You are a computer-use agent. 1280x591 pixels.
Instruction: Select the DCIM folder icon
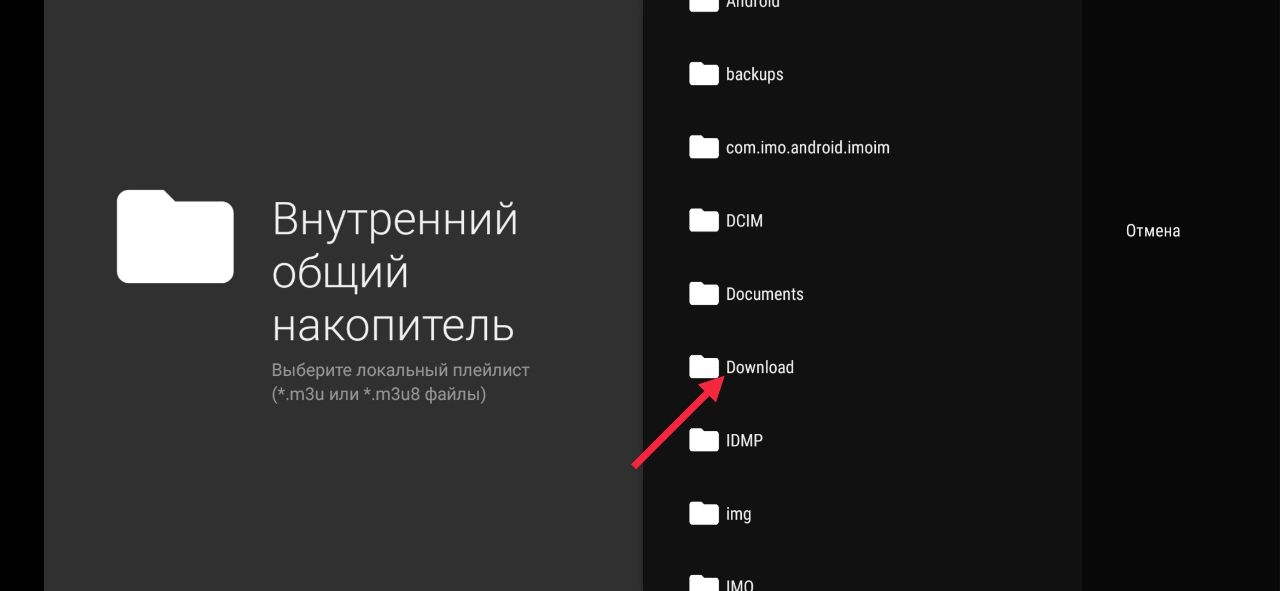click(704, 220)
